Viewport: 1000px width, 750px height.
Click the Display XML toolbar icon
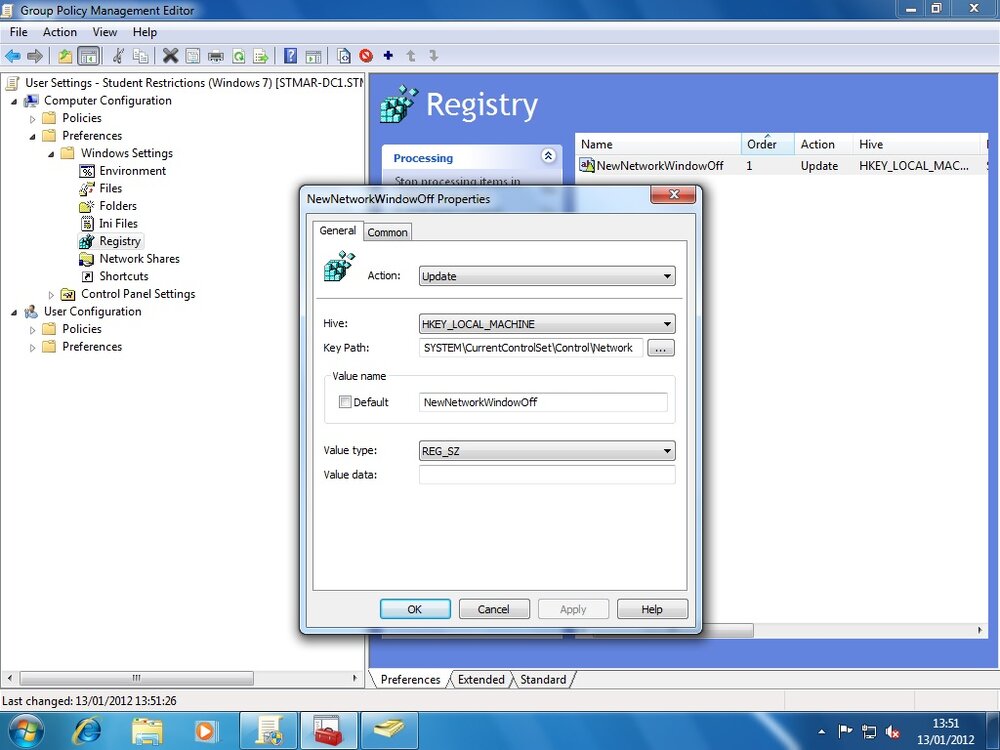(x=343, y=56)
